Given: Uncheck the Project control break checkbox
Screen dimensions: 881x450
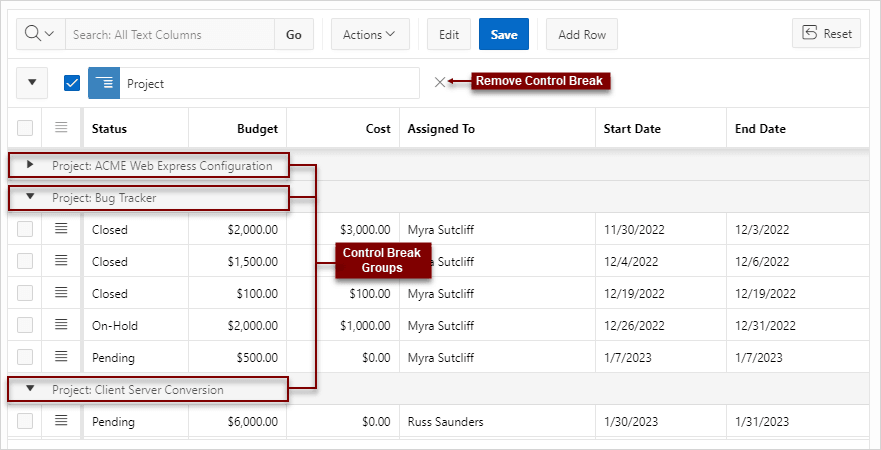Looking at the screenshot, I should click(72, 83).
